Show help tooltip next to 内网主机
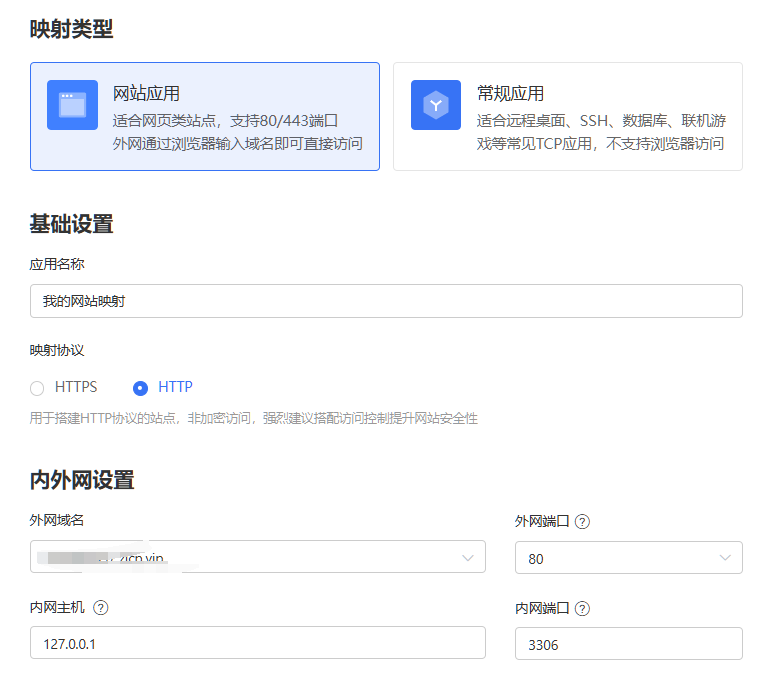The width and height of the screenshot is (768, 680). pos(100,608)
